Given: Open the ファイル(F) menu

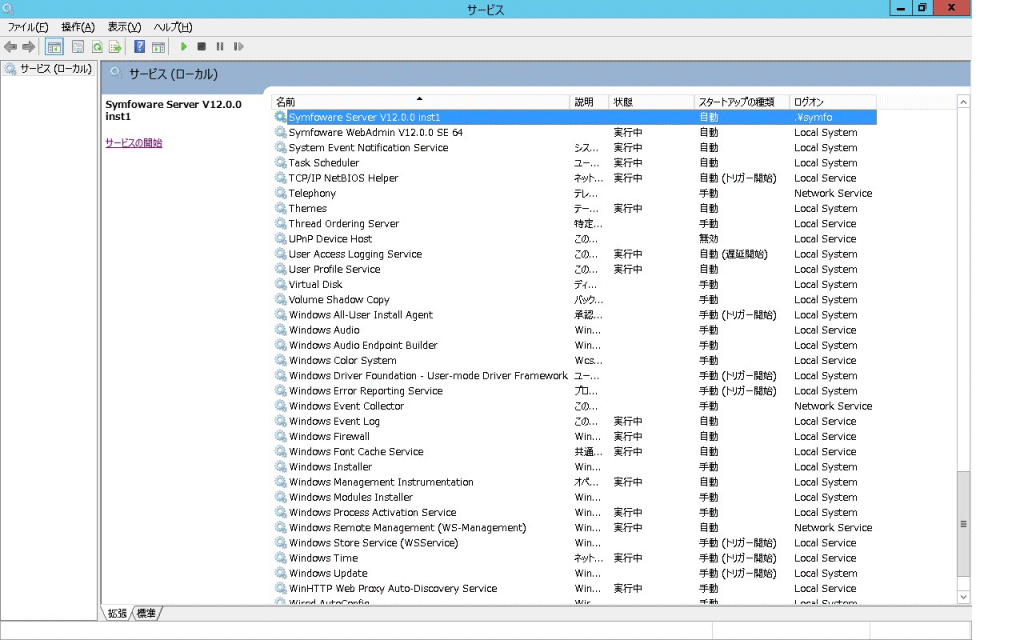Looking at the screenshot, I should point(28,27).
